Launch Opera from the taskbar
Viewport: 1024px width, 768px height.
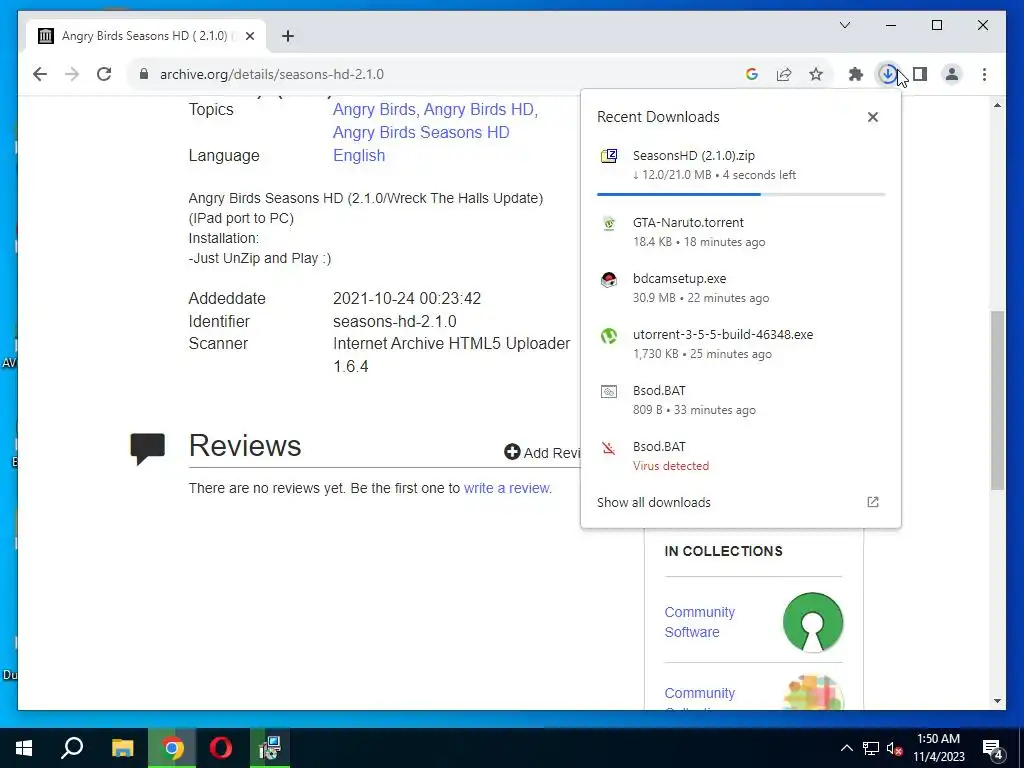pyautogui.click(x=221, y=748)
